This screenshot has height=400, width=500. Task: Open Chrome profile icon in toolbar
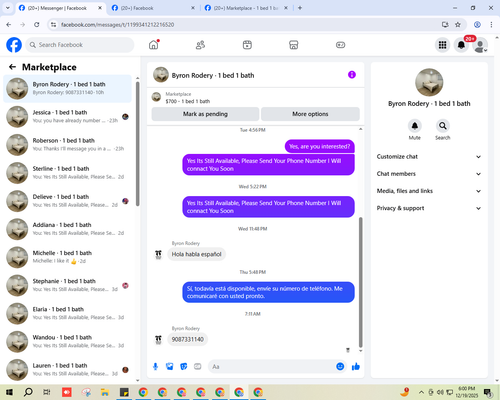point(477,24)
